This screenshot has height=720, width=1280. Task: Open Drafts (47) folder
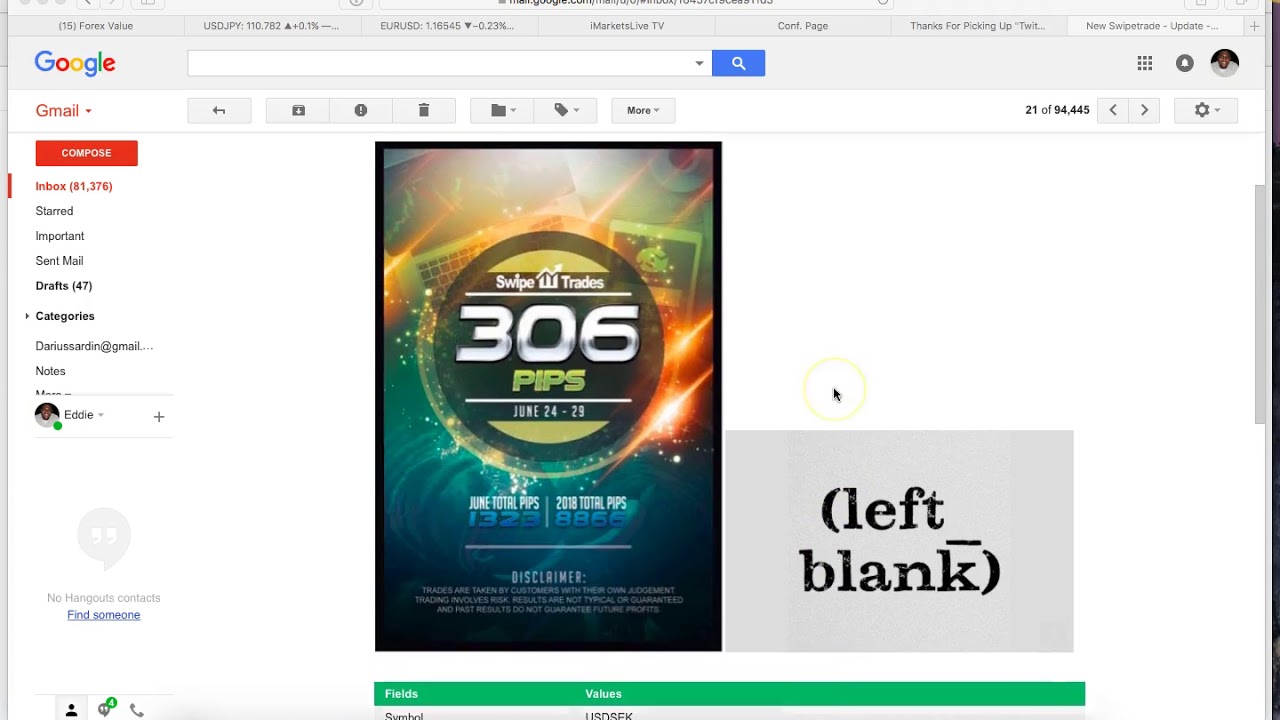tap(64, 286)
